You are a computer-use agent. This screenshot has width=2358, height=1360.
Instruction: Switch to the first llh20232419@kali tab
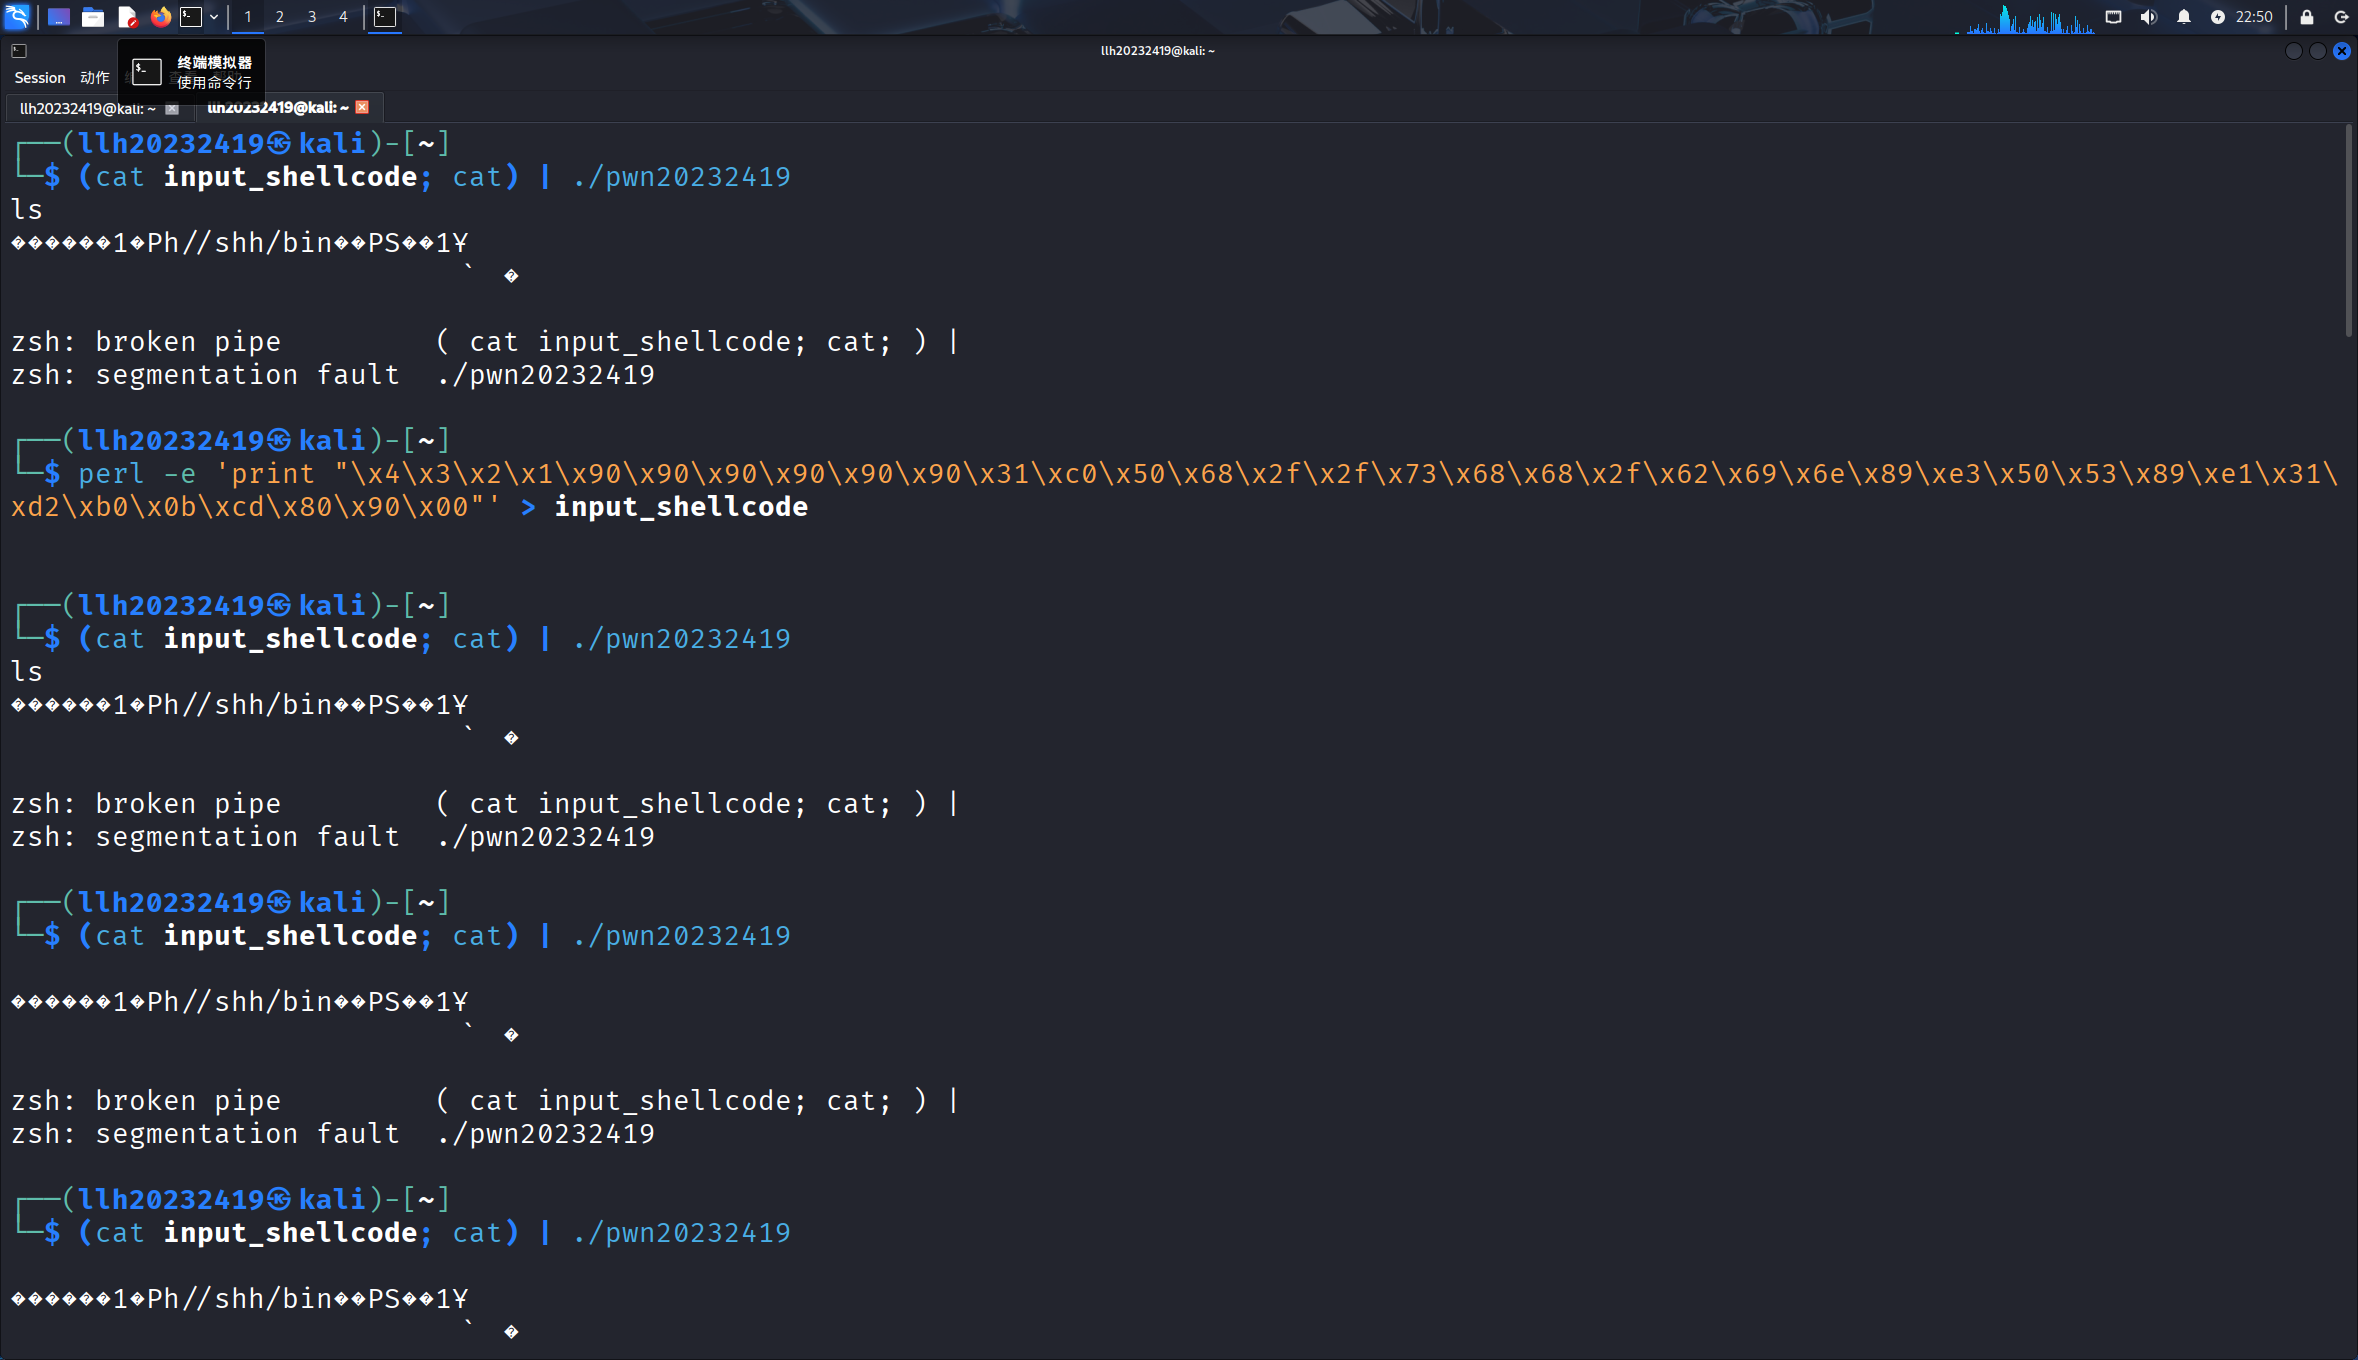point(88,108)
